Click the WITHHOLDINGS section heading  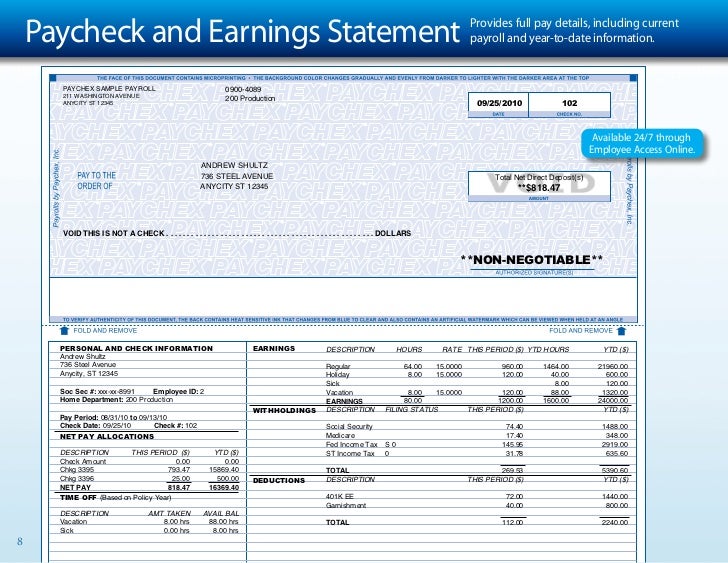pos(284,410)
